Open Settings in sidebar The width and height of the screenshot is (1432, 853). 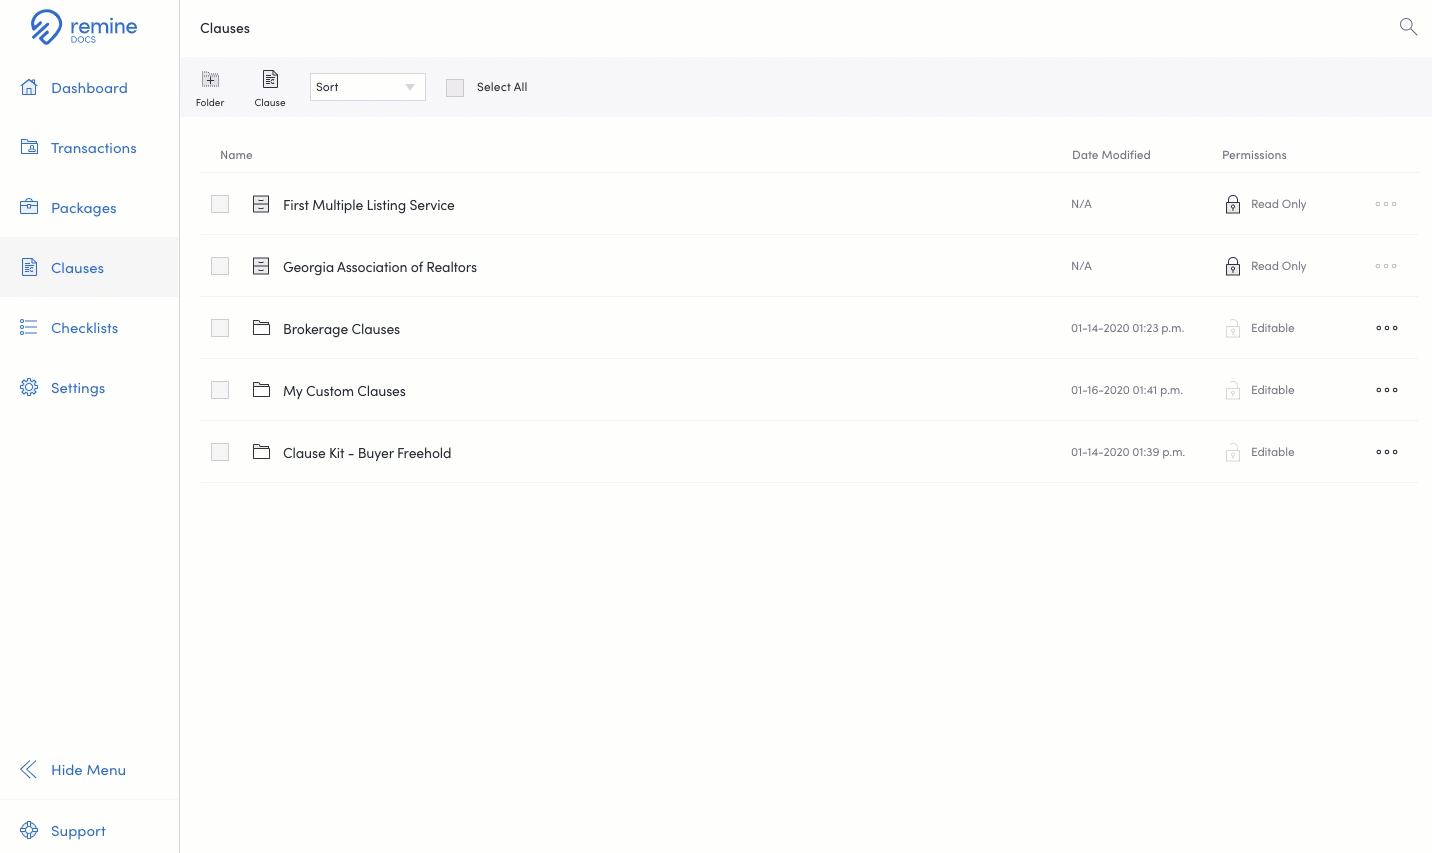(78, 388)
